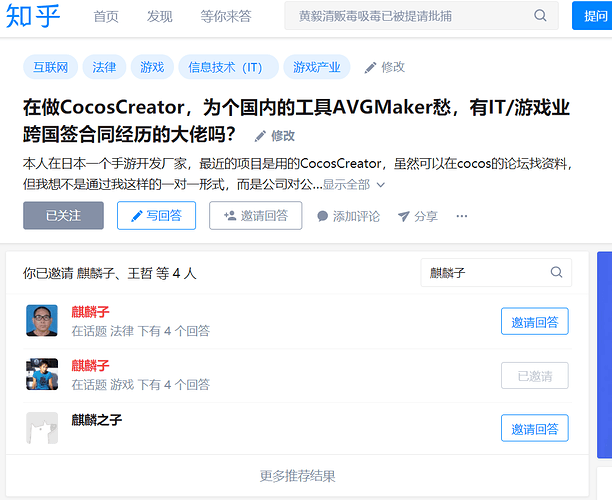Click the 写回答 button

(157, 215)
